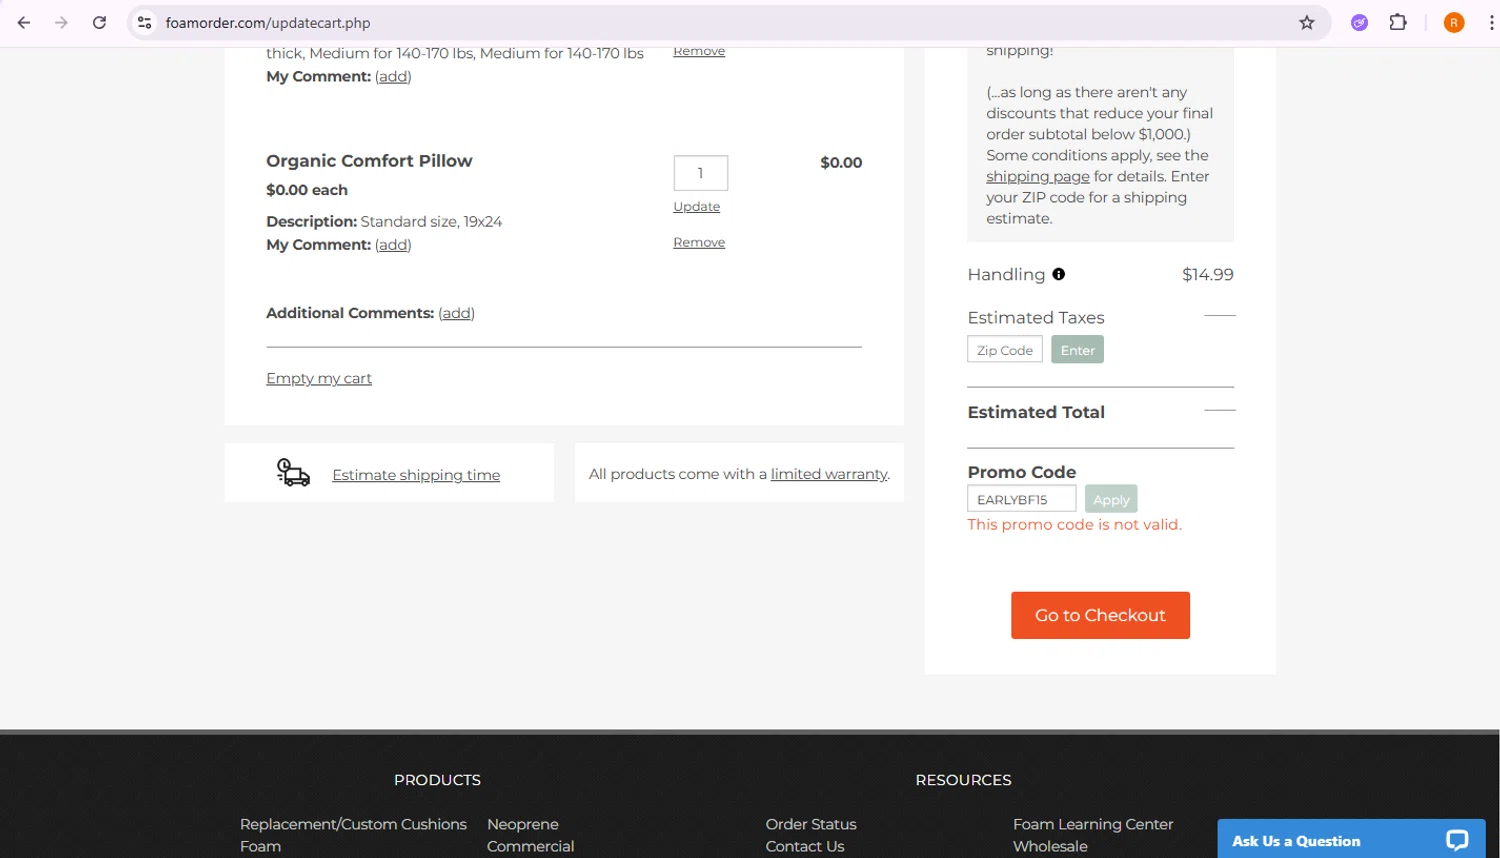This screenshot has height=858, width=1500.
Task: Open Commercial footer link
Action: (x=530, y=846)
